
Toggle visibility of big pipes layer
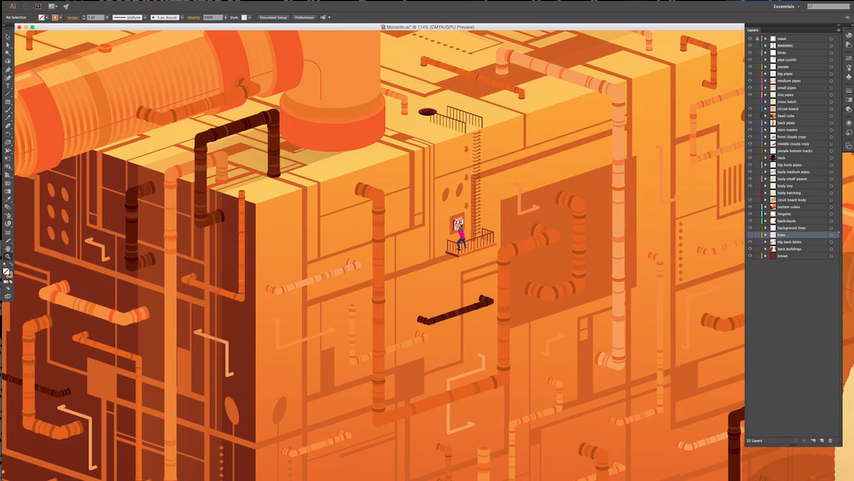tap(750, 73)
